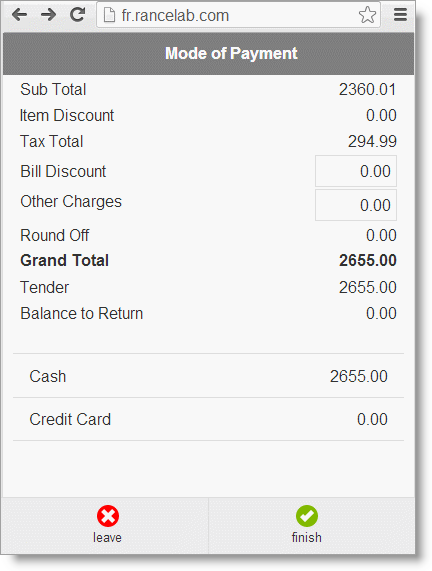Focus the Other Charges input field

click(x=356, y=205)
